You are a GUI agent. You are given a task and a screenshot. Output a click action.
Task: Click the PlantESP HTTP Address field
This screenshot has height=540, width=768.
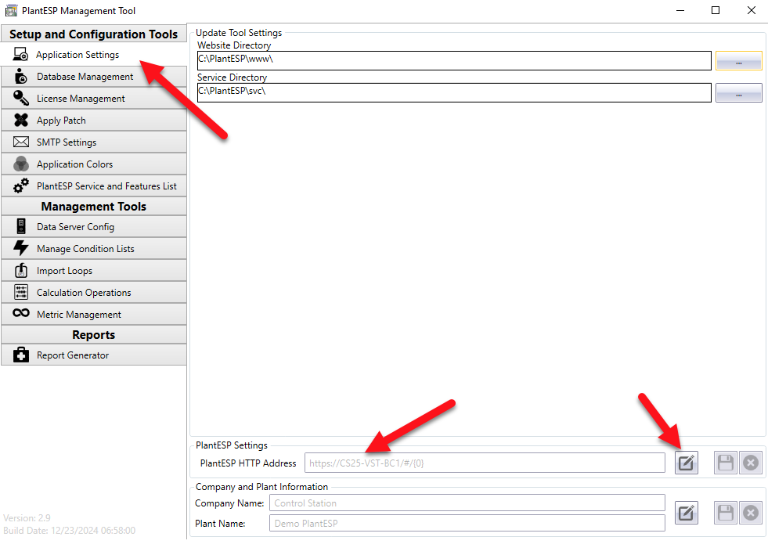click(x=485, y=463)
